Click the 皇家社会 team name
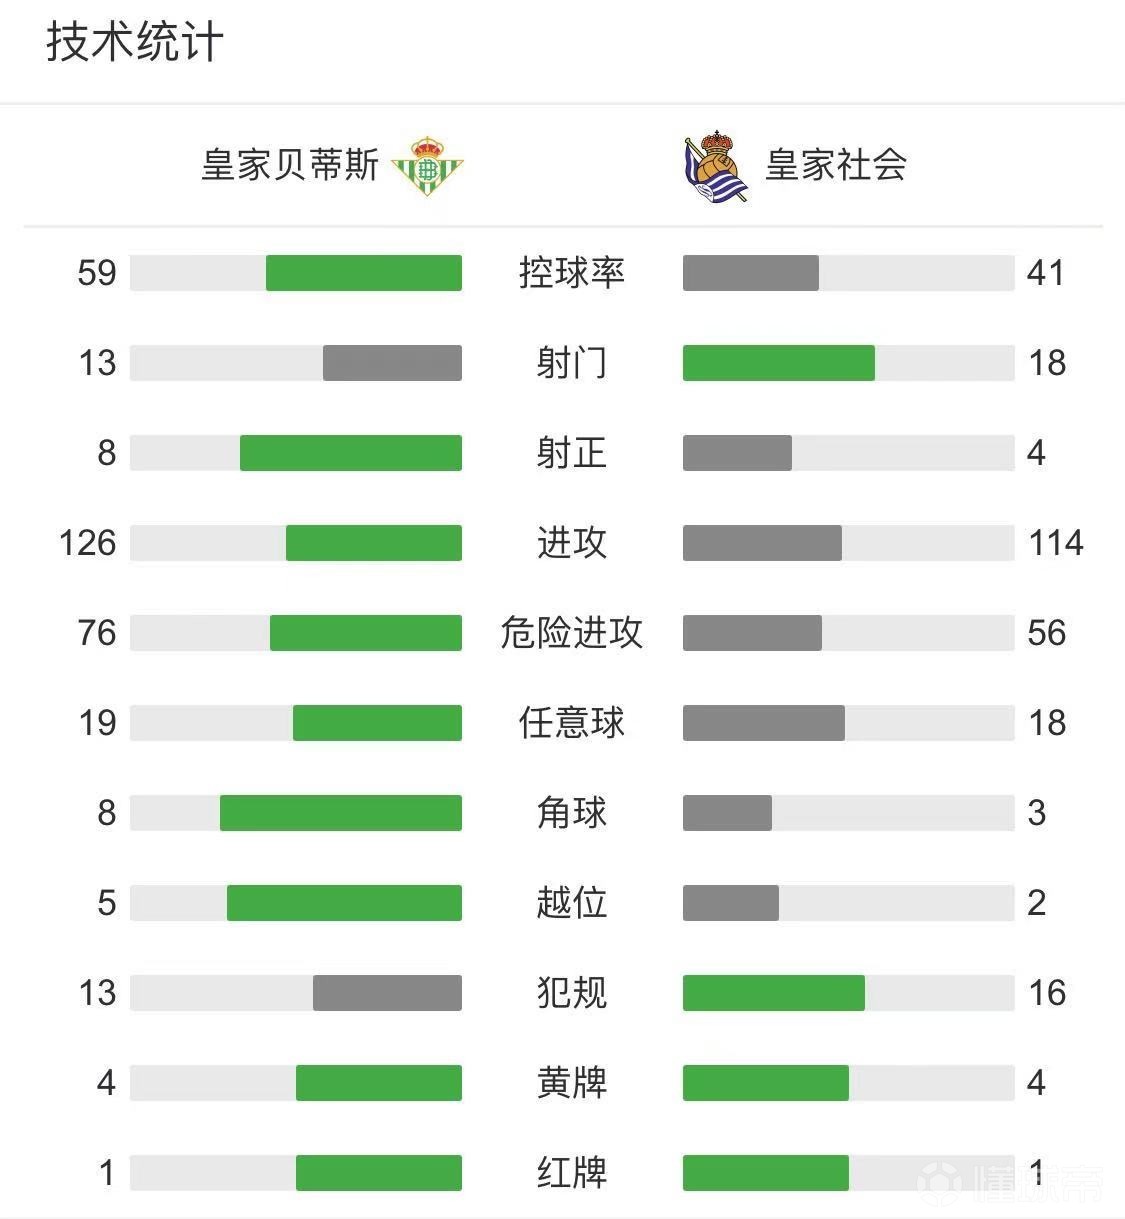 [836, 165]
